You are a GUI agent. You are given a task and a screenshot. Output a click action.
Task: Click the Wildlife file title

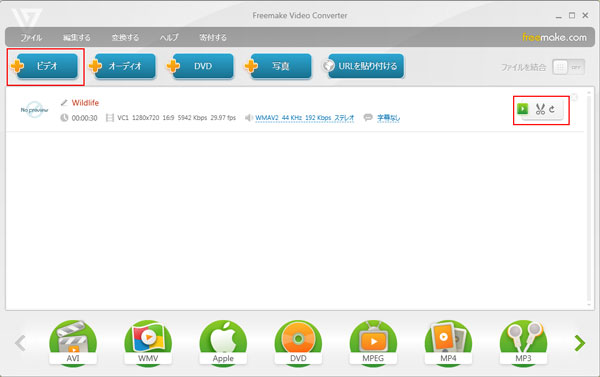point(85,103)
